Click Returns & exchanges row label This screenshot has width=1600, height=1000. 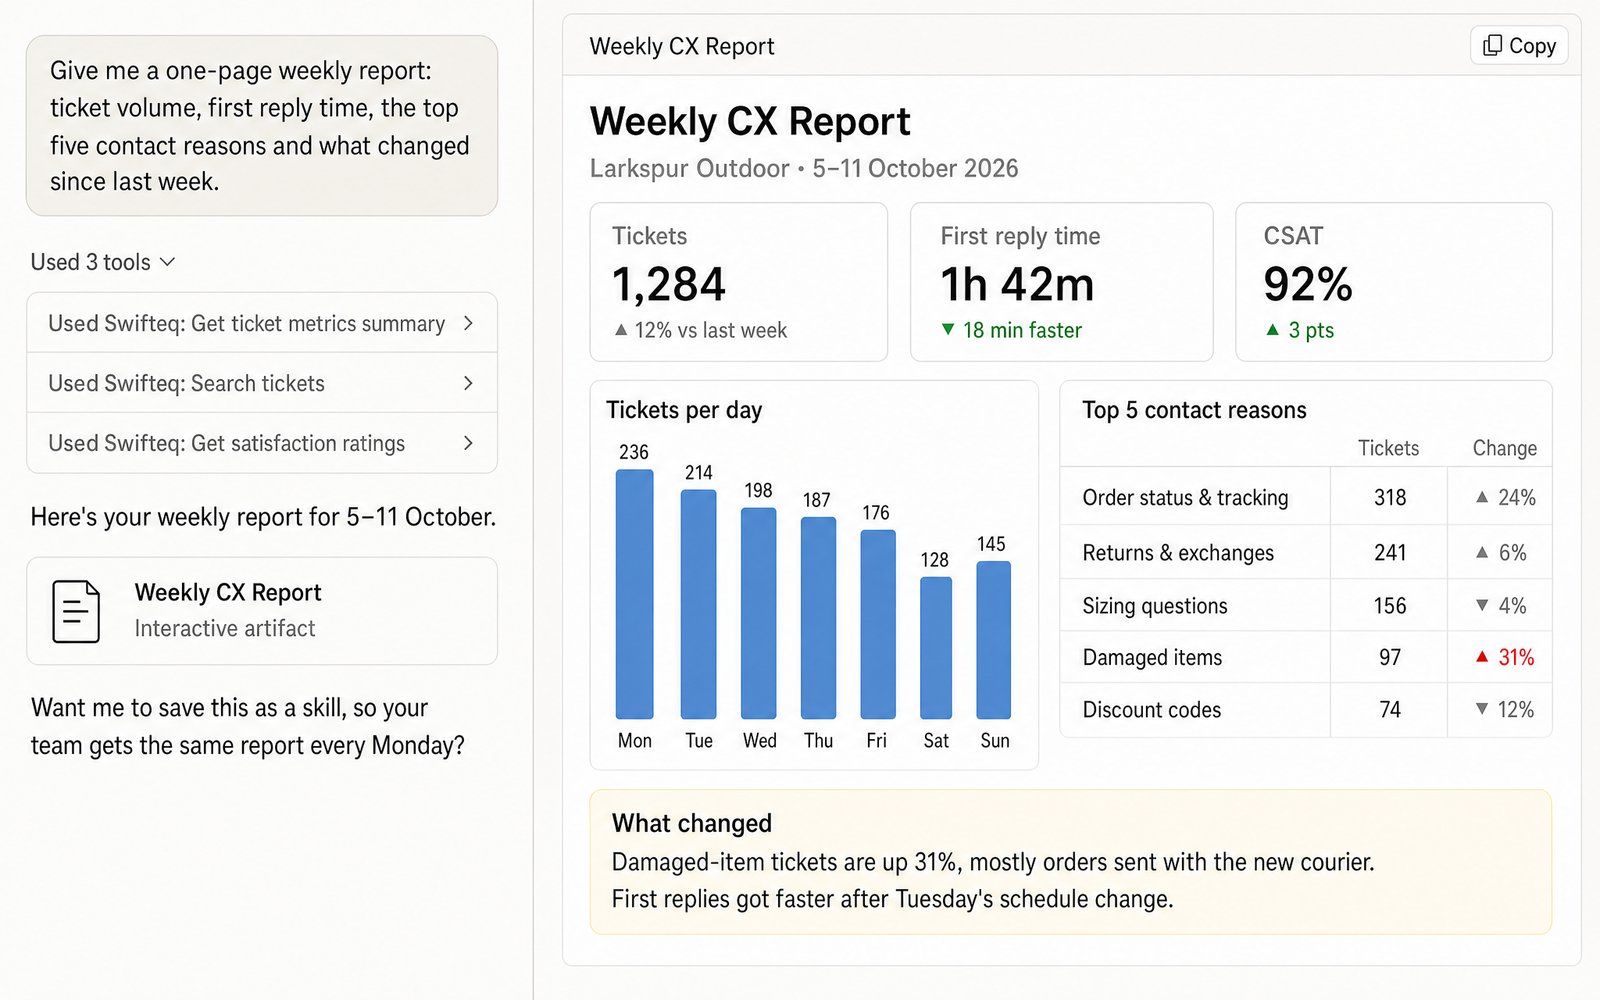(x=1178, y=552)
